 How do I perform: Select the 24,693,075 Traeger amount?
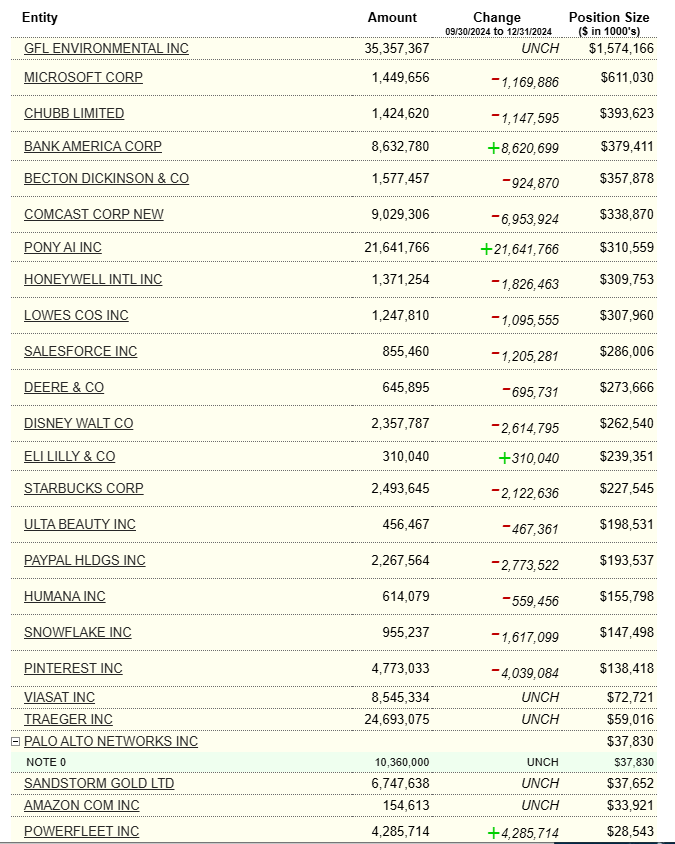(x=397, y=720)
